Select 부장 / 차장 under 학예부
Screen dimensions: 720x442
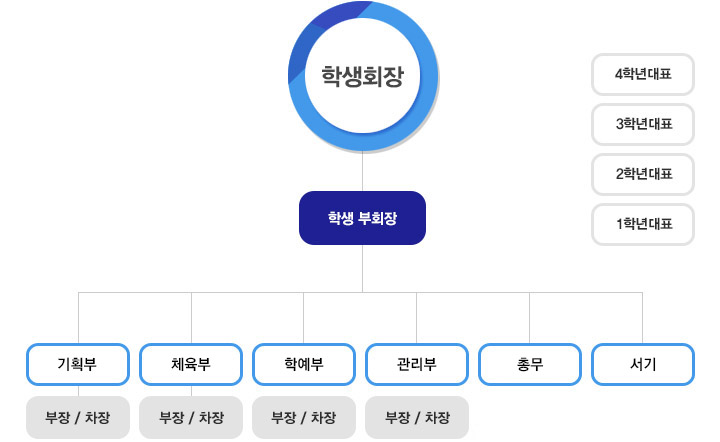304,417
